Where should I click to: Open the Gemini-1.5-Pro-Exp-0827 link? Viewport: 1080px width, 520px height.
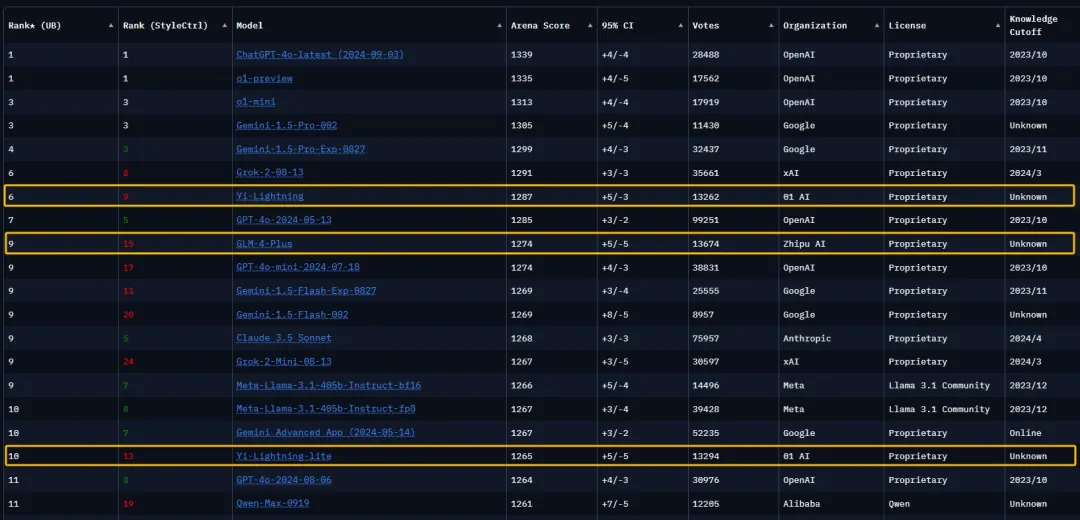pos(300,149)
